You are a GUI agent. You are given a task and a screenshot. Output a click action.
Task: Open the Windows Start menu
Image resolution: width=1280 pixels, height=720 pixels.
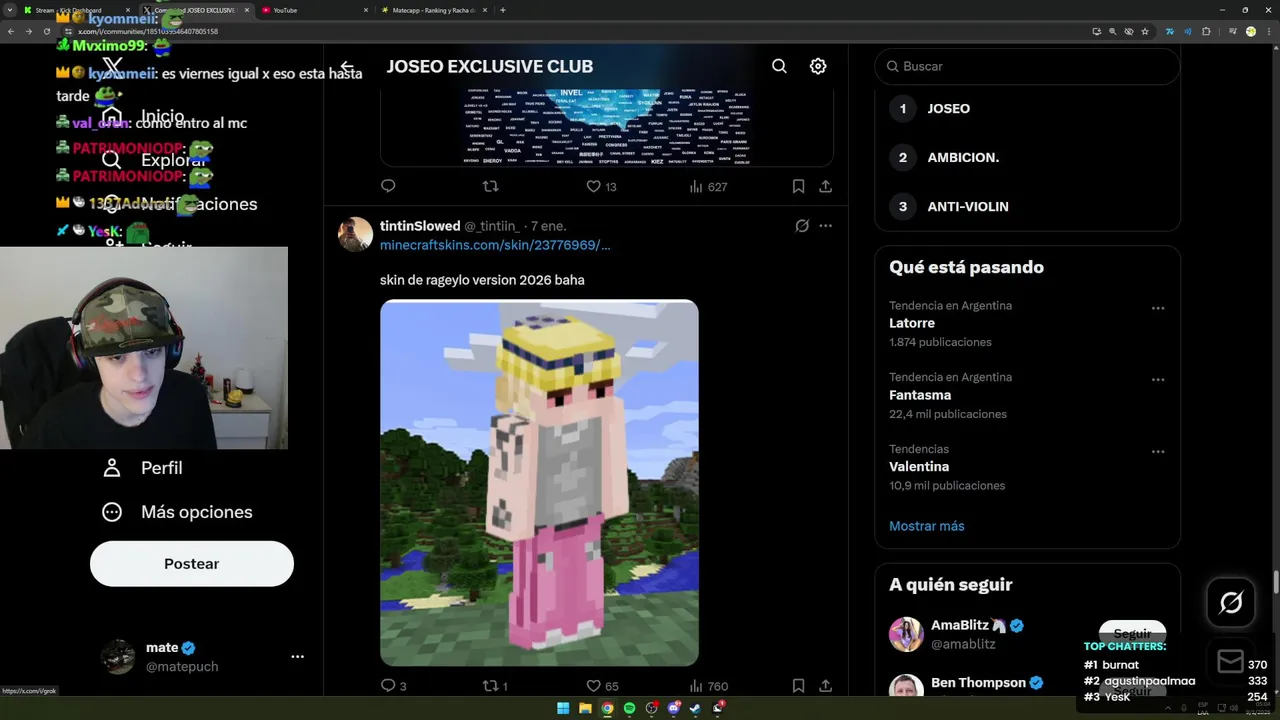tap(563, 708)
